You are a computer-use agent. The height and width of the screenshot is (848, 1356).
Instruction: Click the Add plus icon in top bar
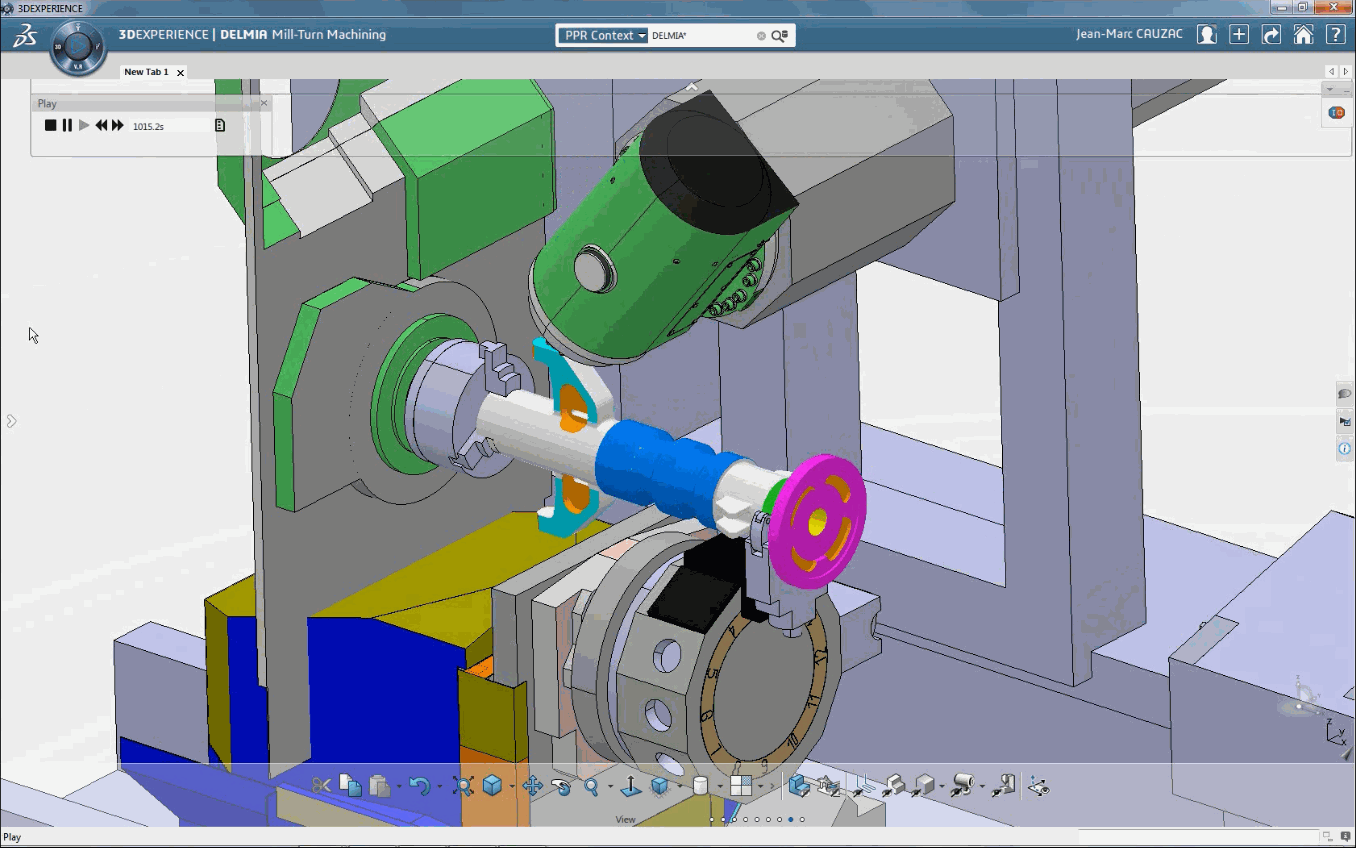[1239, 35]
